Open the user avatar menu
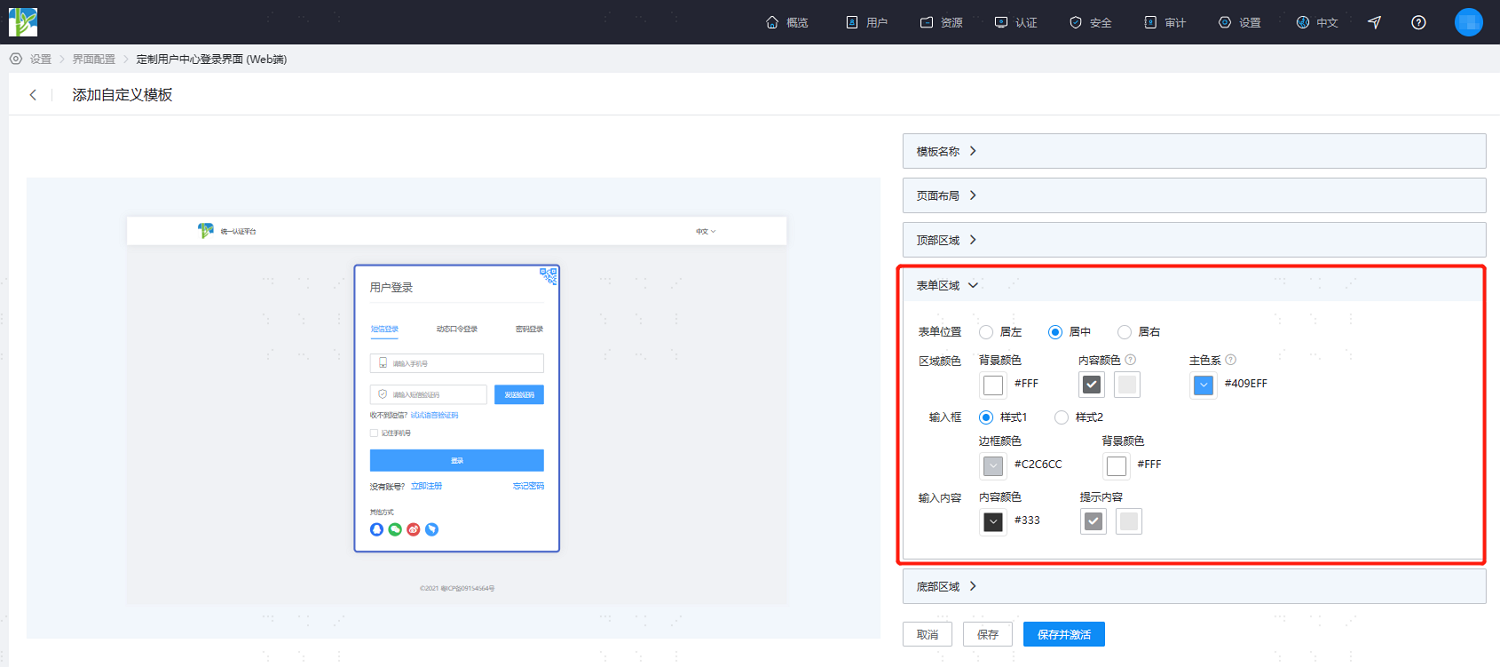This screenshot has height=667, width=1500. (1468, 22)
